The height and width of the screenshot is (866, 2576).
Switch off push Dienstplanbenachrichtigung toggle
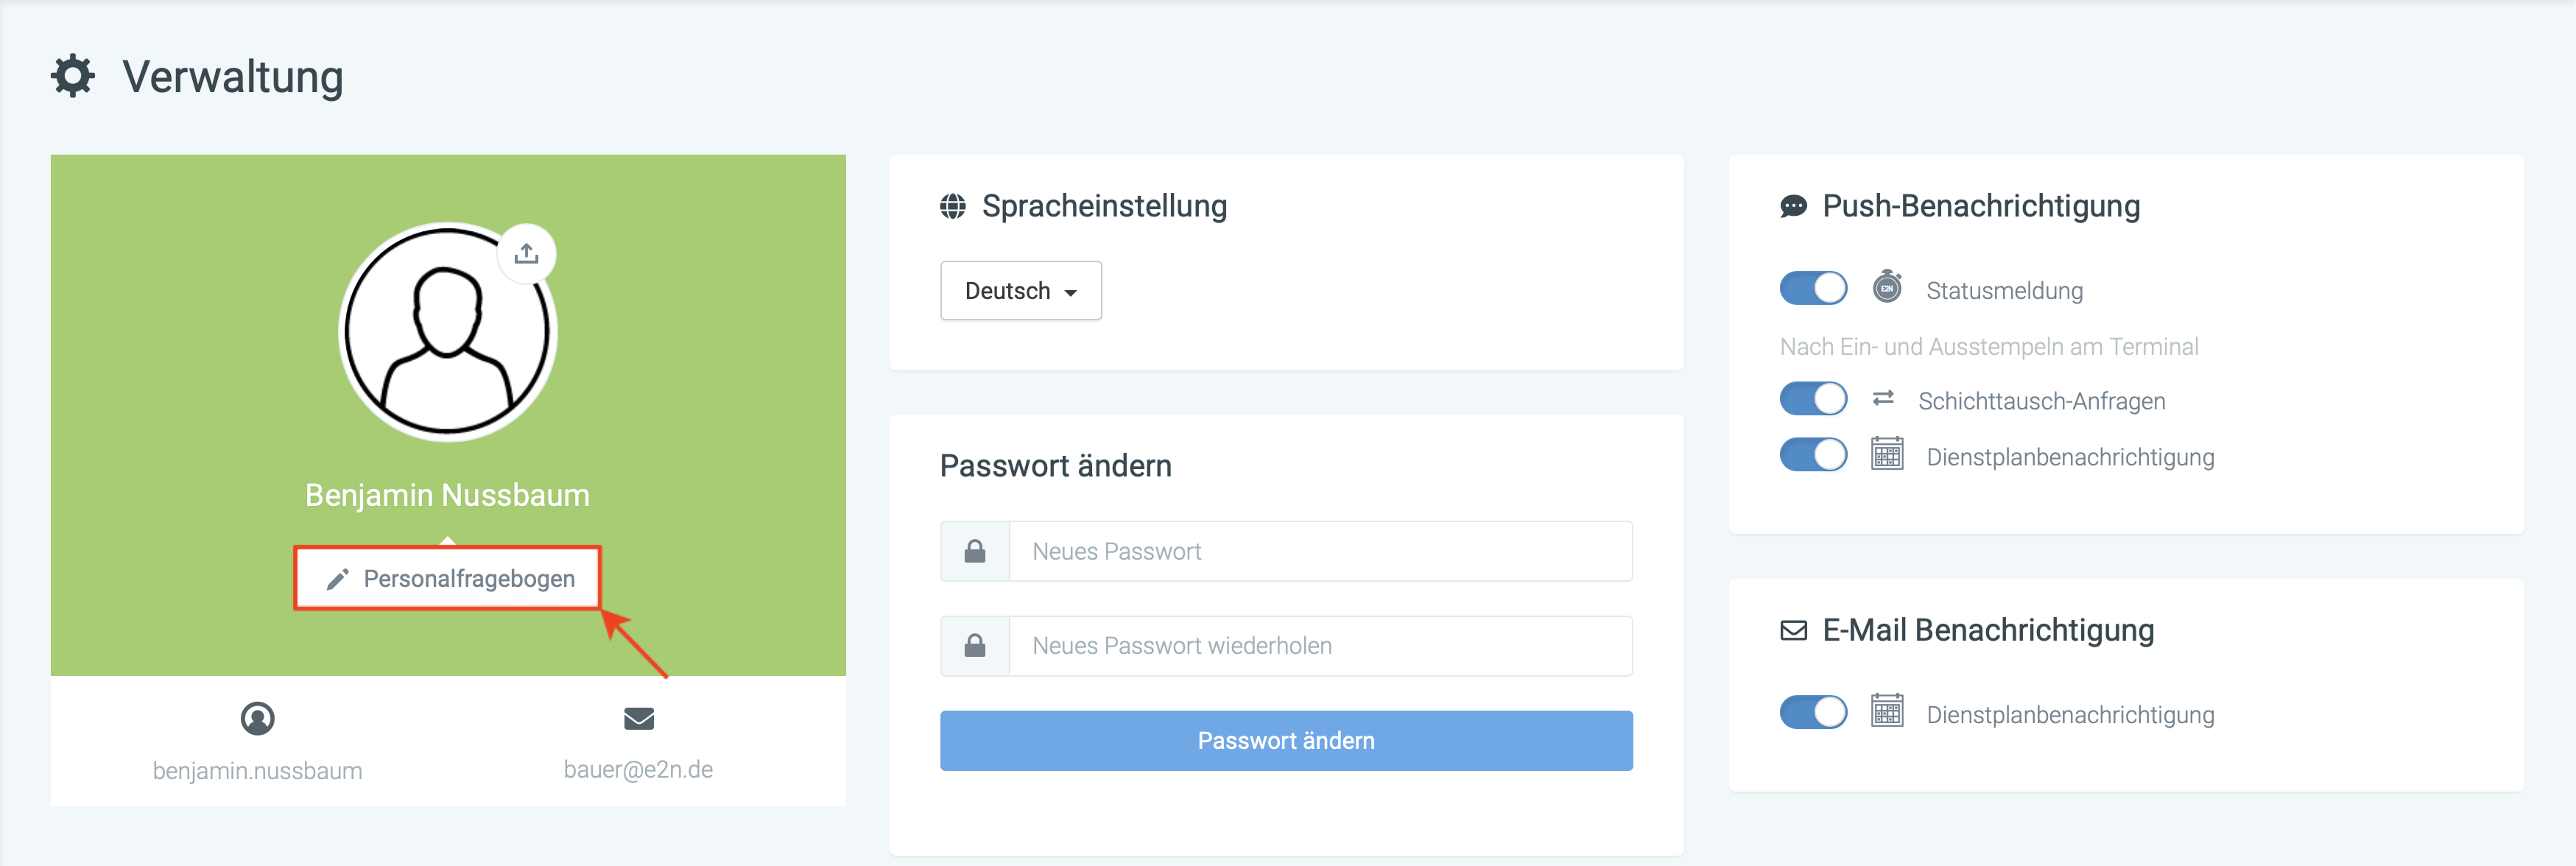[x=1813, y=455]
